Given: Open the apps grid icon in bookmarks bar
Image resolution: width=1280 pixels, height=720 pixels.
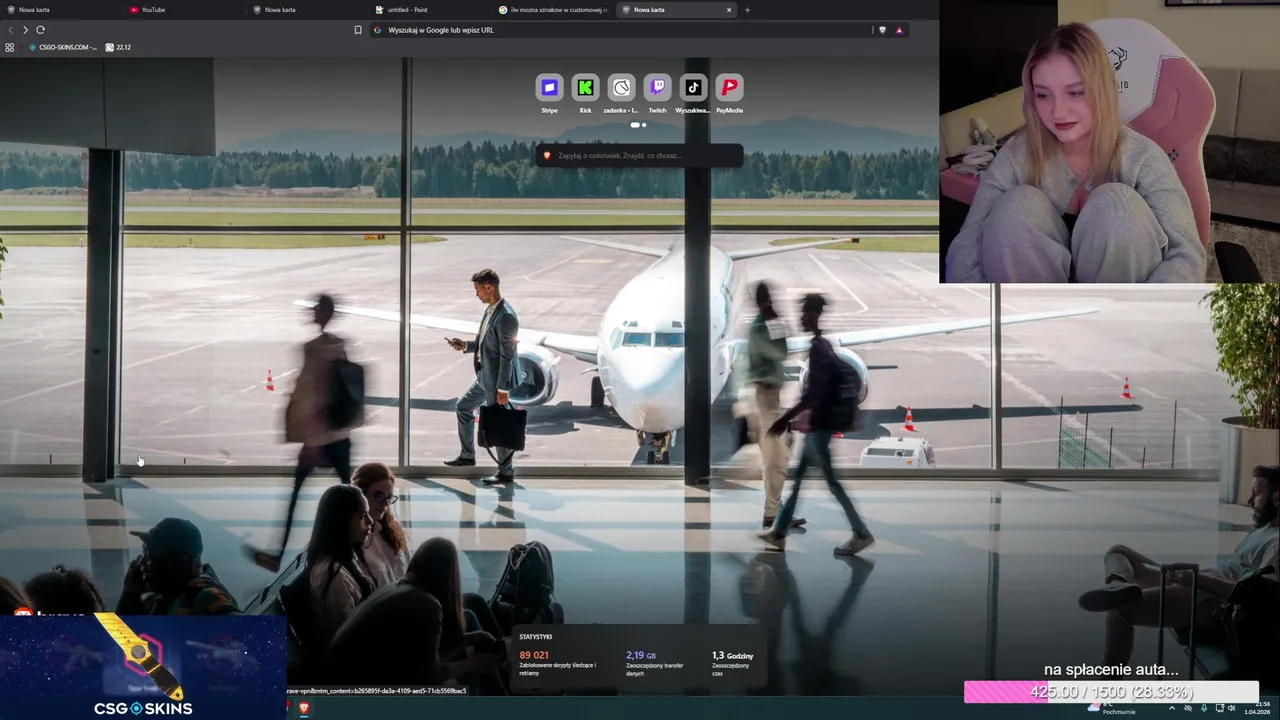Looking at the screenshot, I should (10, 47).
